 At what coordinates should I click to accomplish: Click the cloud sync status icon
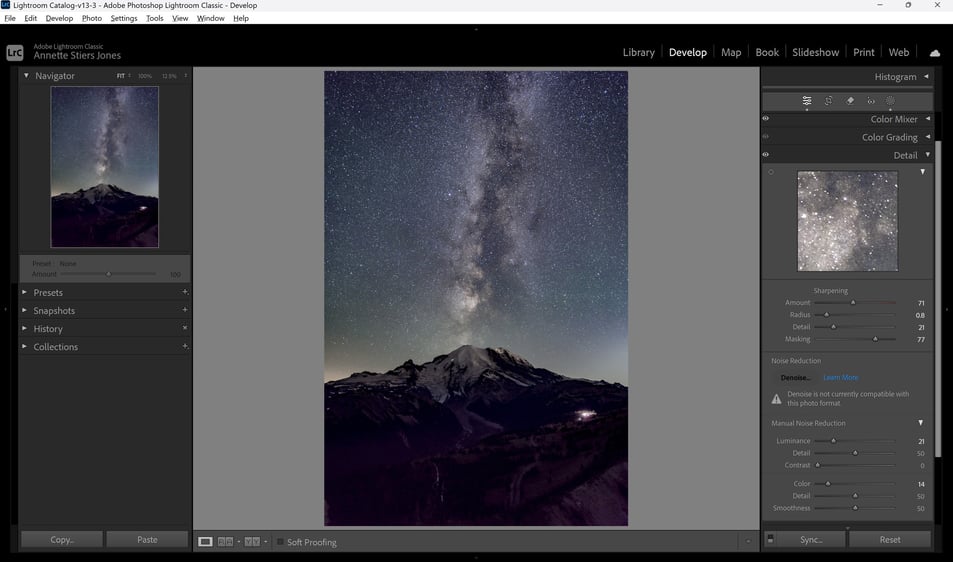(x=935, y=53)
